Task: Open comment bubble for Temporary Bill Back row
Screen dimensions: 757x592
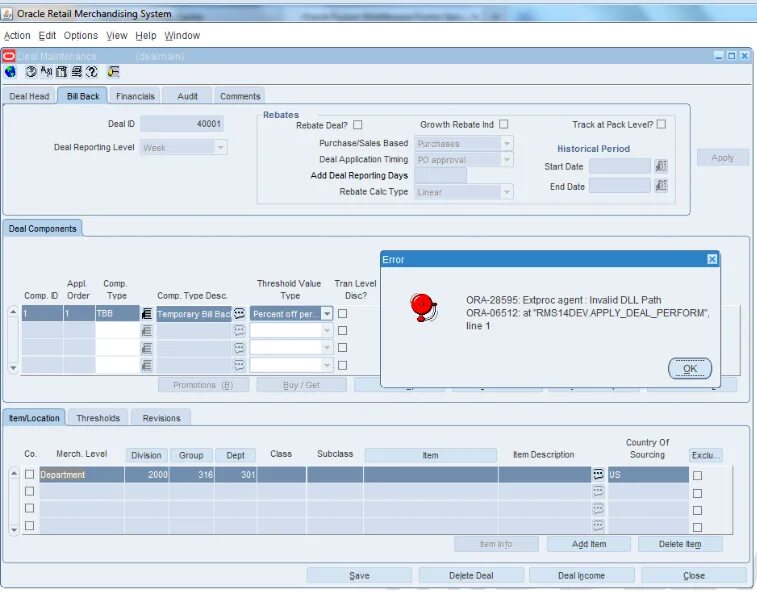Action: click(x=239, y=314)
